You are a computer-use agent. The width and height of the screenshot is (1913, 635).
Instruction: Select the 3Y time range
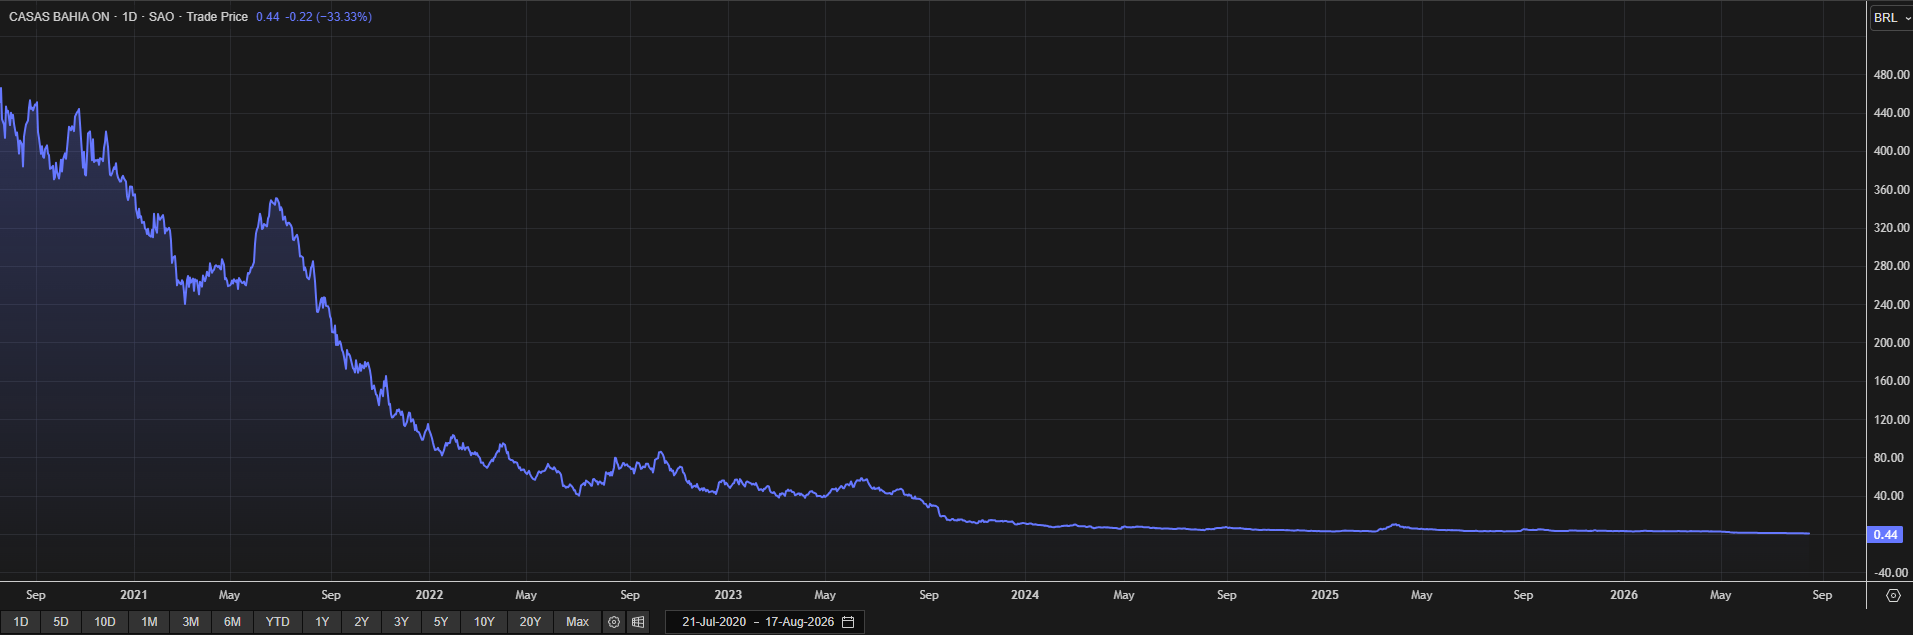pos(401,622)
